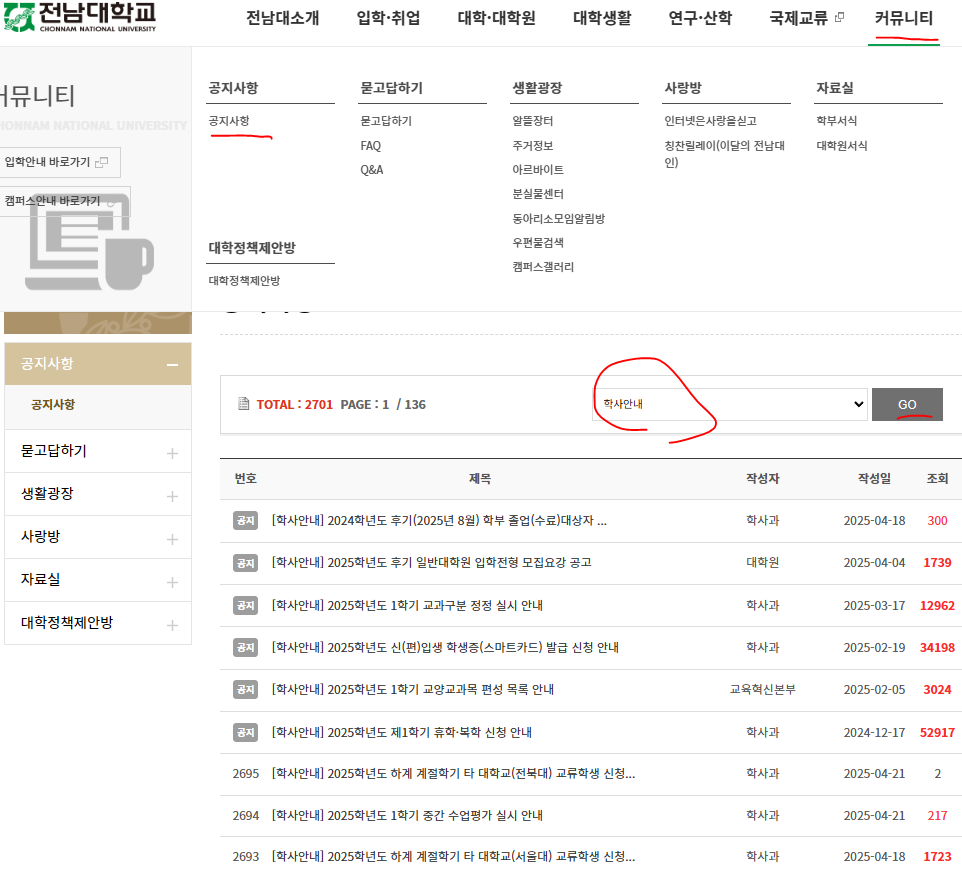Open the 대학생활 top menu
Viewport: 962px width, 874px height.
point(602,18)
